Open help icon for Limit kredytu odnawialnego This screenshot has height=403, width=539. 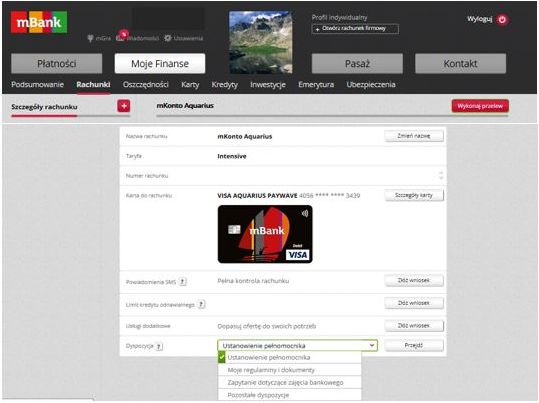click(202, 304)
